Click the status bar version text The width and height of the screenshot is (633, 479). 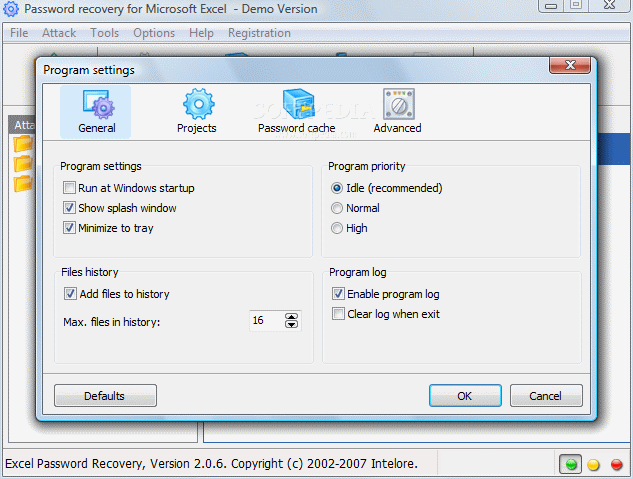[211, 464]
